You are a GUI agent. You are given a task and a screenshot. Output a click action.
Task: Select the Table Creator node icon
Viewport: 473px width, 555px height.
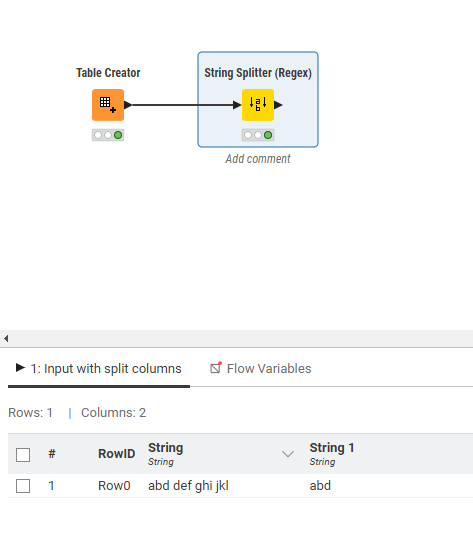(108, 105)
